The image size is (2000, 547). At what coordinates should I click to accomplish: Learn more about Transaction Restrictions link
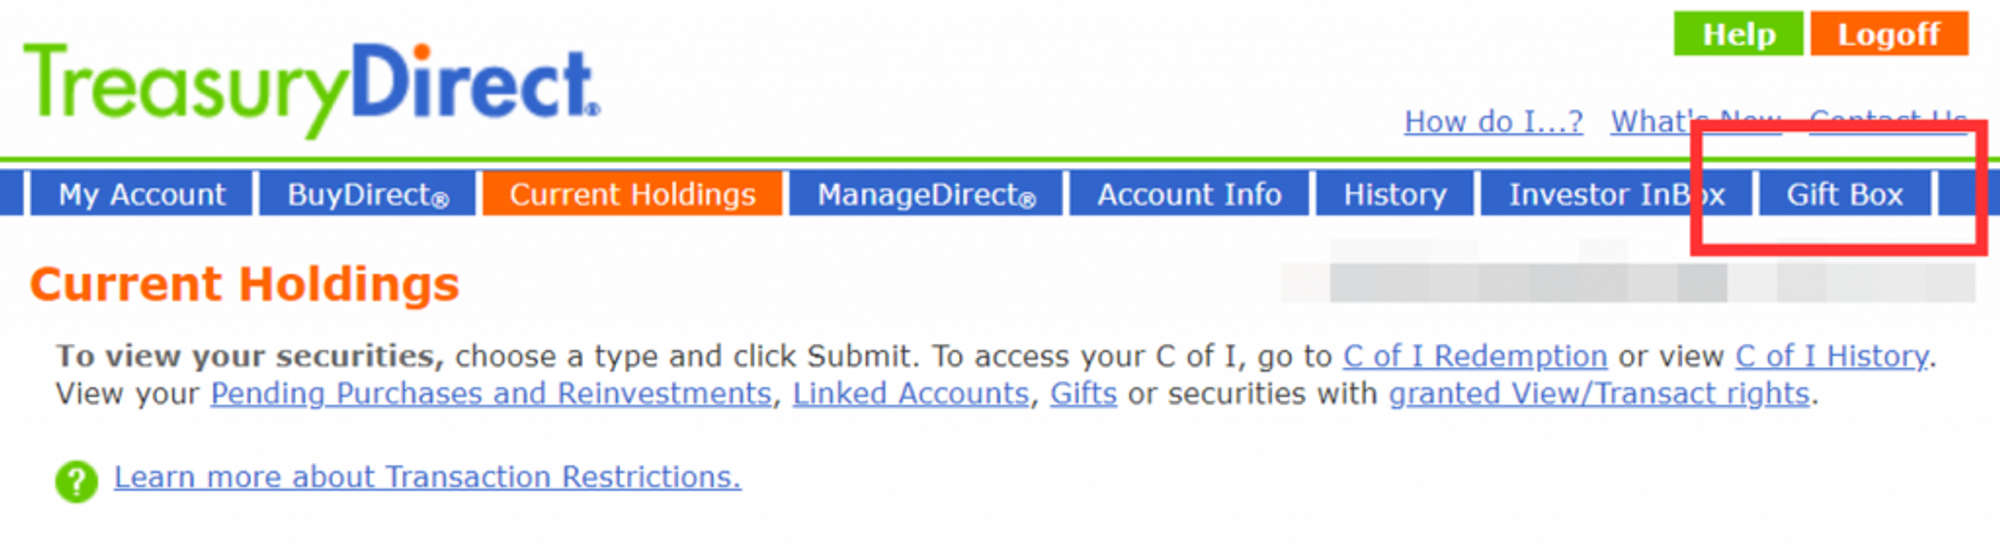click(x=427, y=477)
